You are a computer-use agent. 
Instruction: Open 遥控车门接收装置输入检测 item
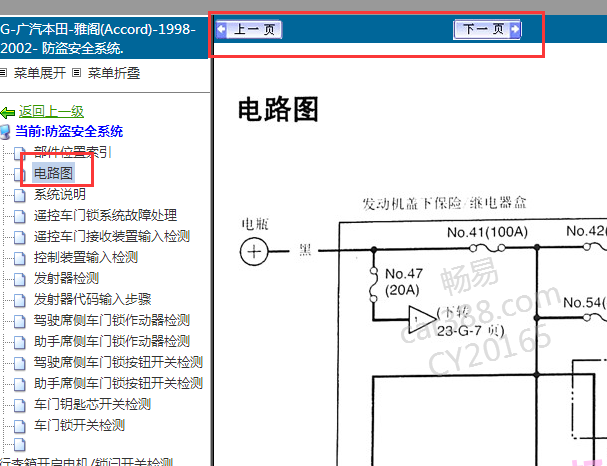[111, 236]
